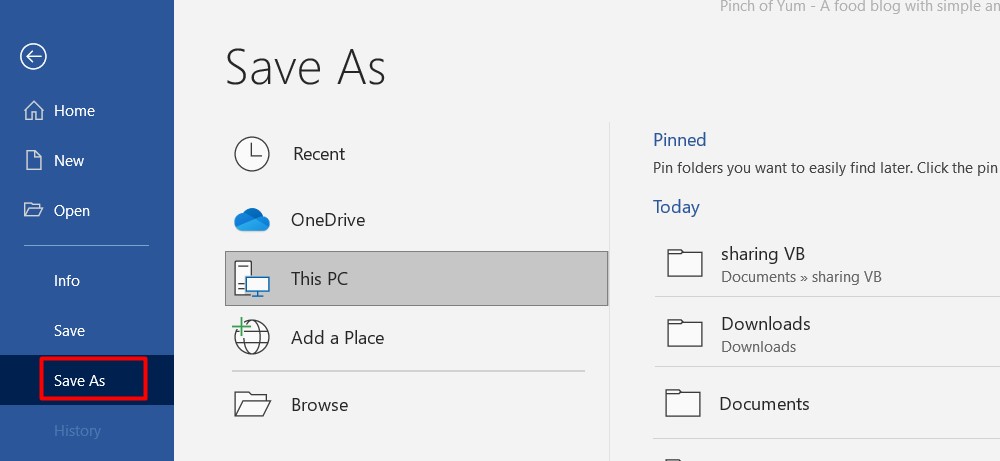Click the New document icon
Viewport: 1000px width, 461px height.
34,161
